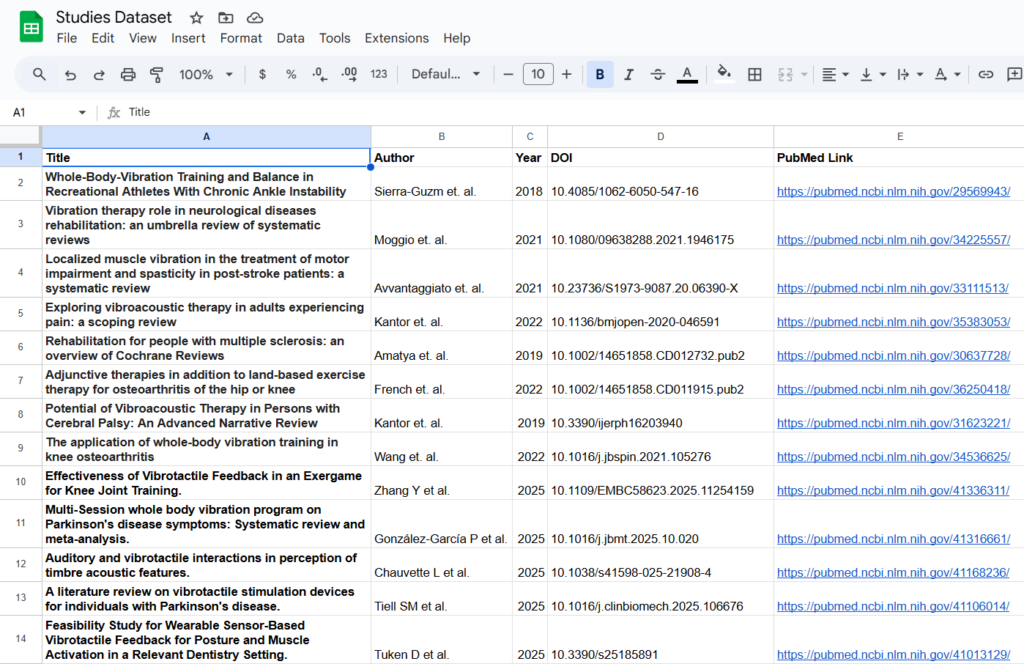Screen dimensions: 1024x664
Task: Print the spreadsheet
Action: (x=128, y=74)
